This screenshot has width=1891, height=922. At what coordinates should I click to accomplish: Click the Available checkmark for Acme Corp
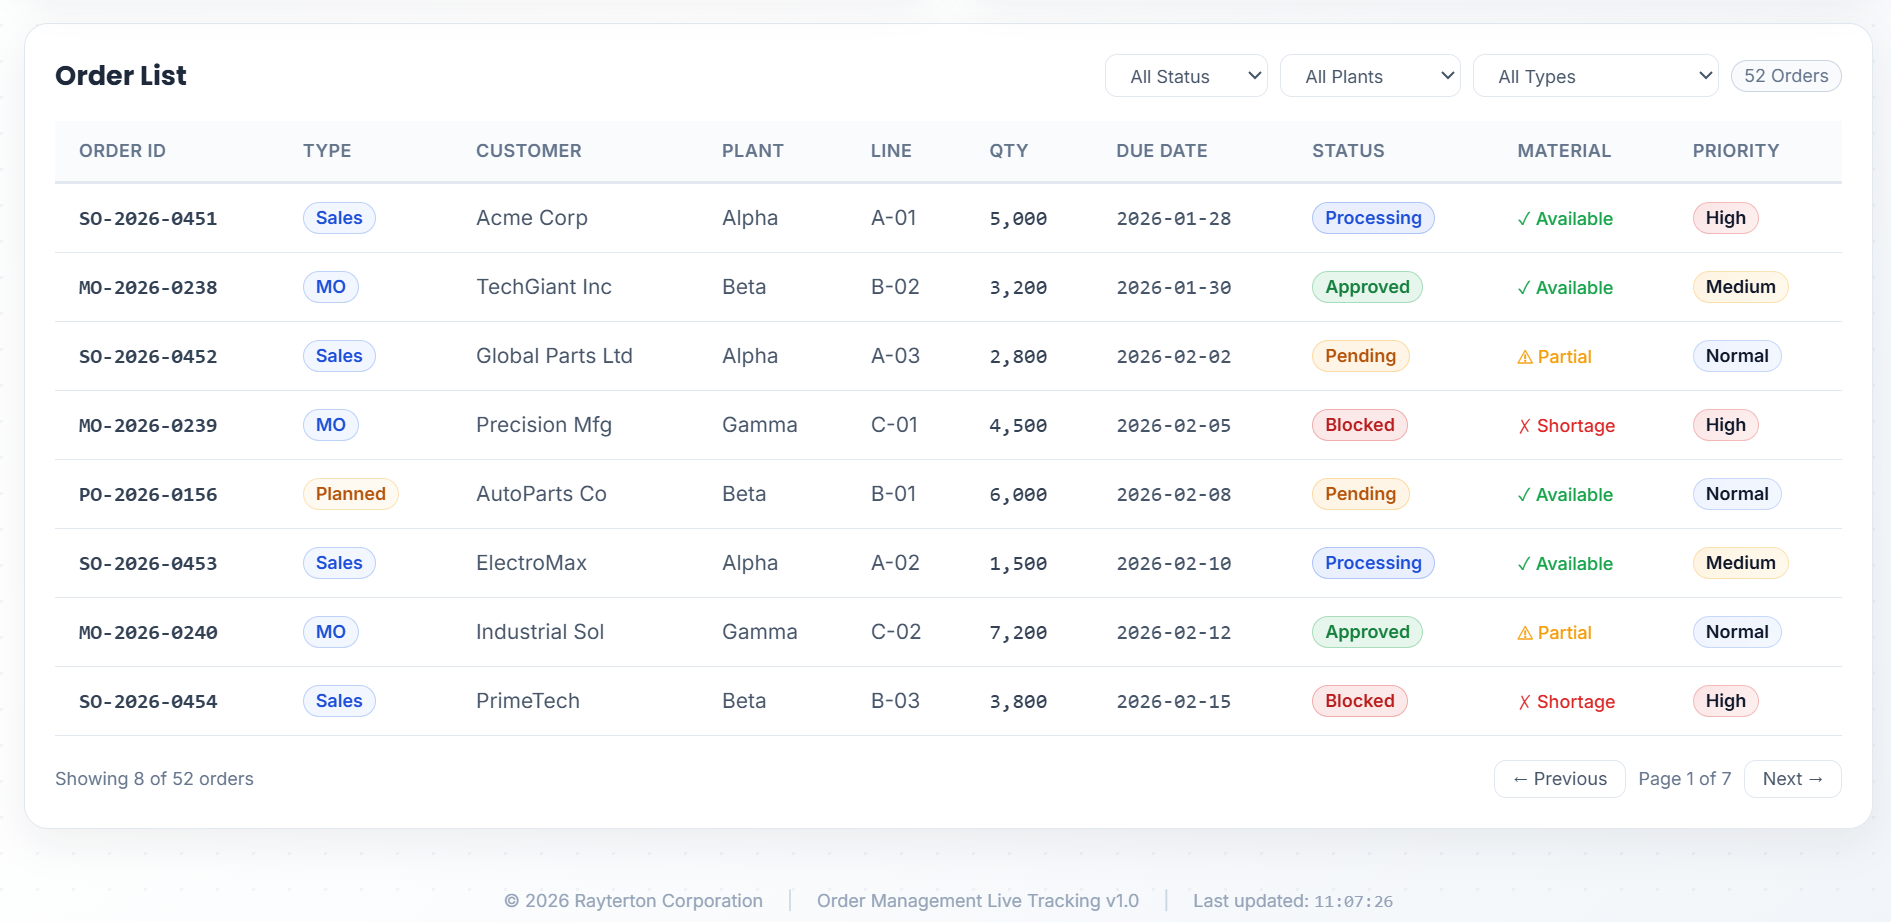1564,219
